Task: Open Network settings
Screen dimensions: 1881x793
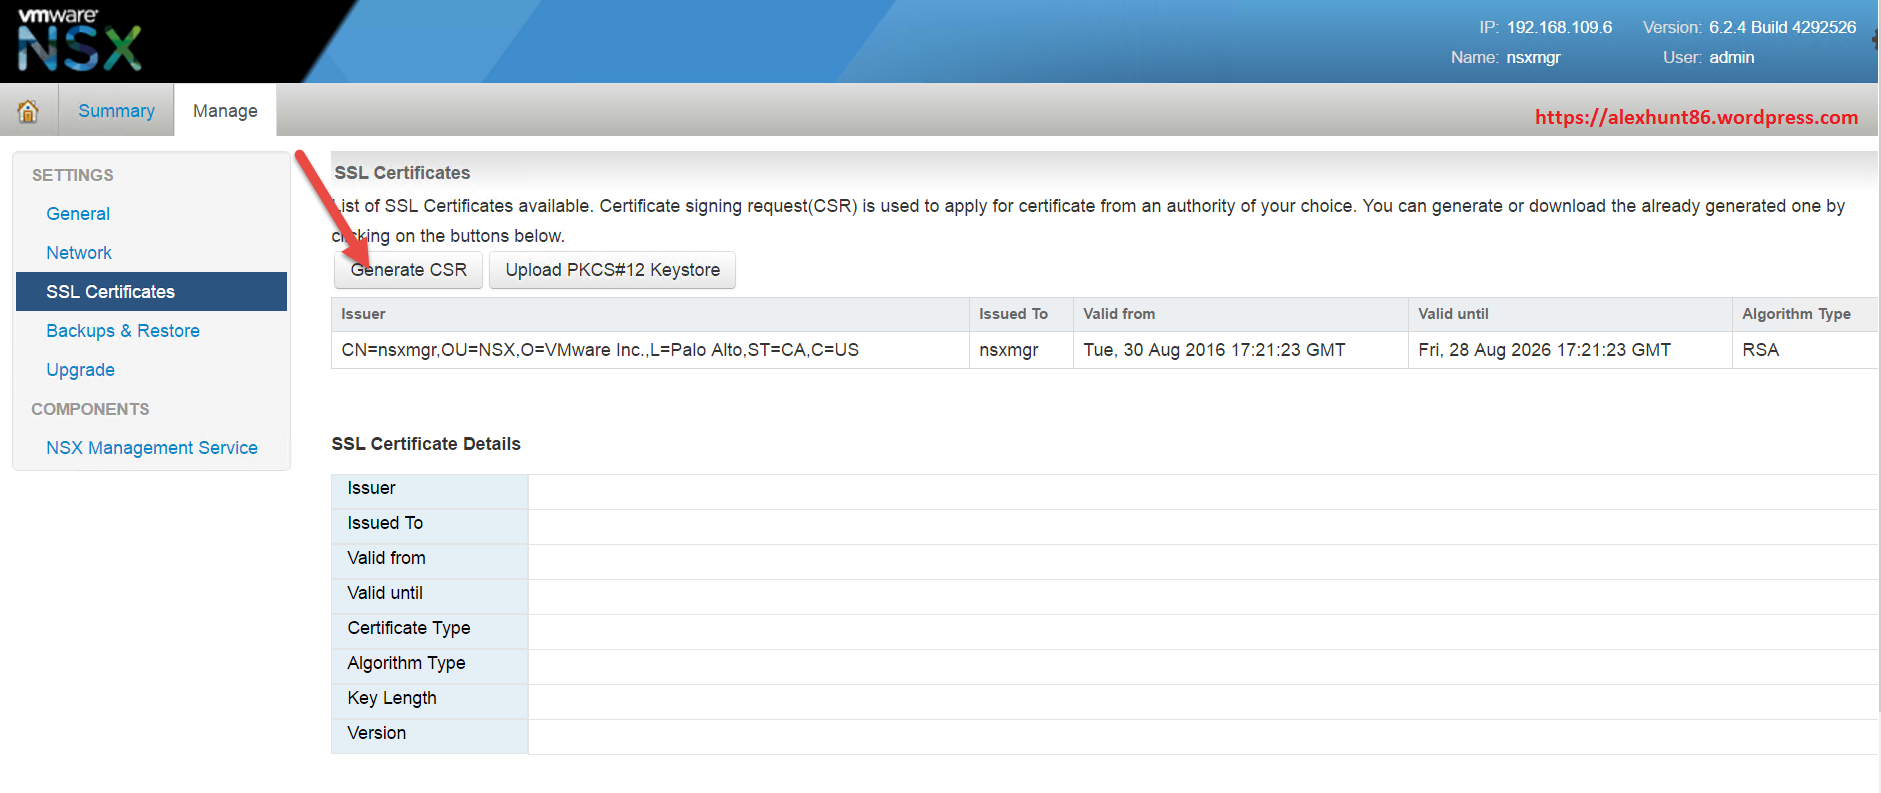Action: (79, 253)
